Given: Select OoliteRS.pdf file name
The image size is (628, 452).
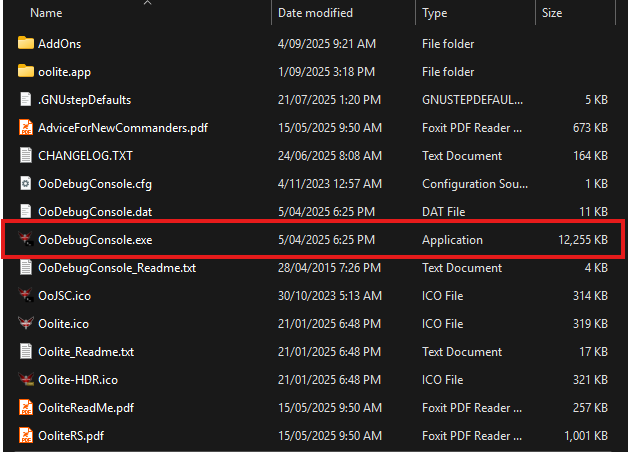Looking at the screenshot, I should tap(71, 436).
